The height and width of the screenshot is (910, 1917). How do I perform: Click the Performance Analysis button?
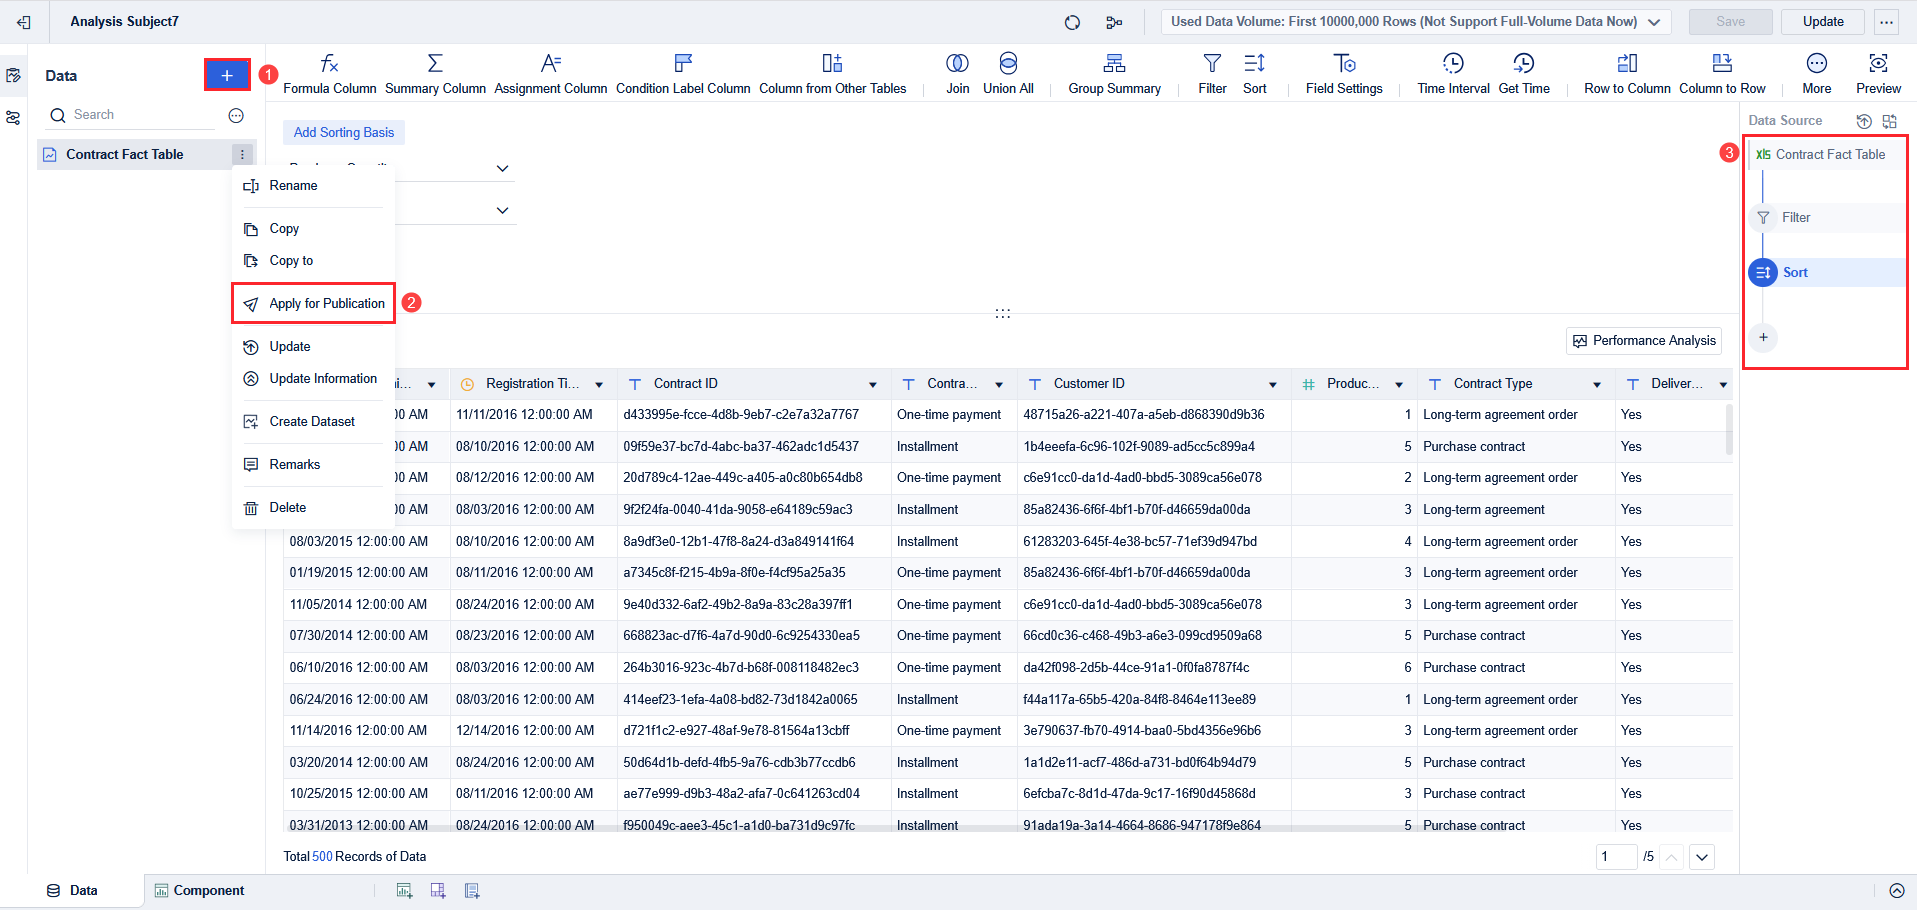pyautogui.click(x=1643, y=341)
